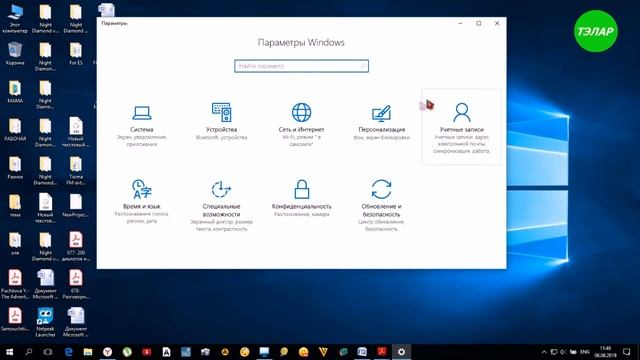
Task: Click the Найти параметр search field
Action: [x=301, y=66]
